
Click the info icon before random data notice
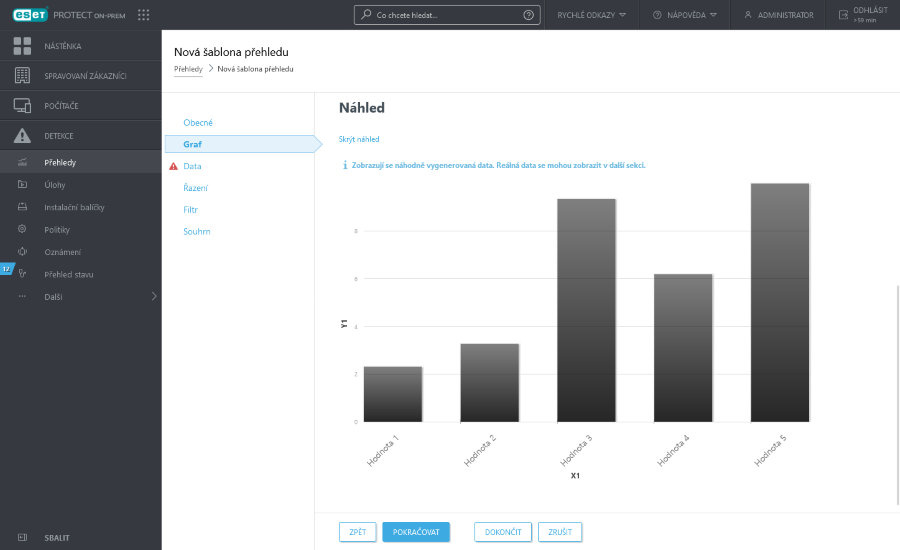(345, 165)
